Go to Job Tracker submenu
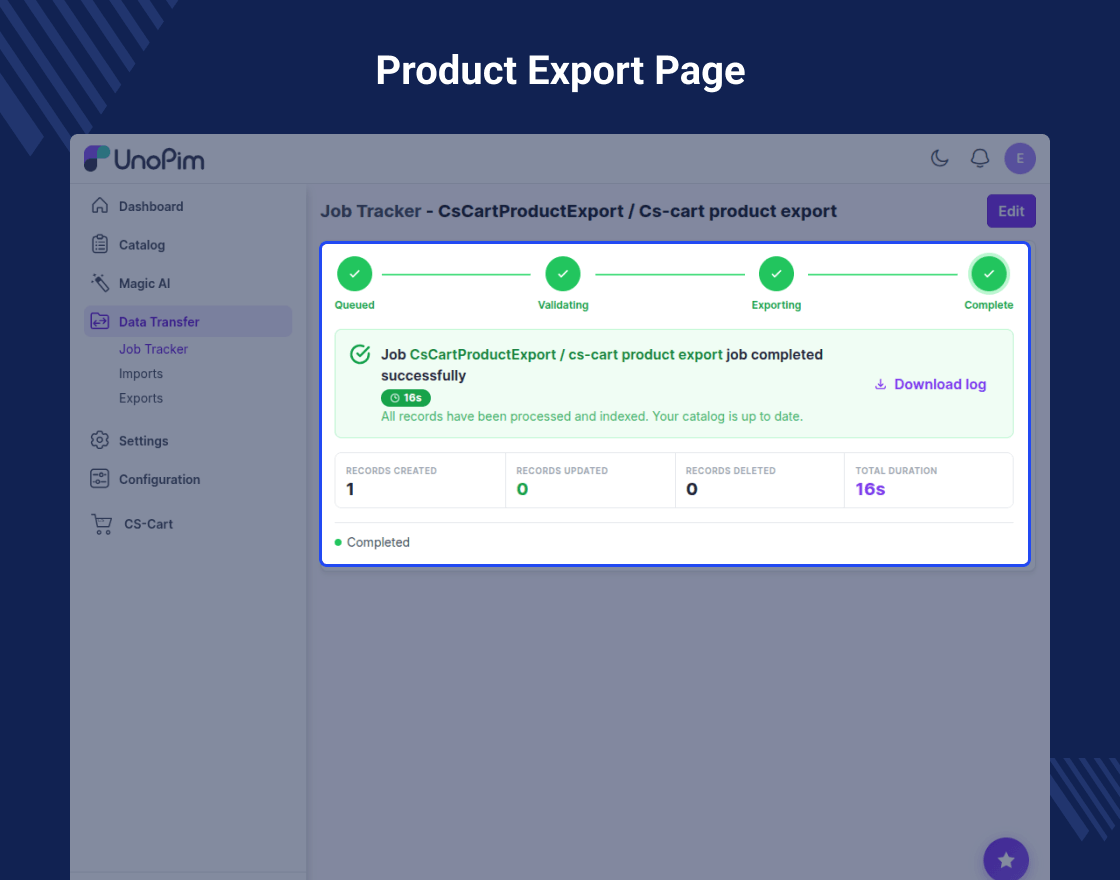 pyautogui.click(x=153, y=349)
